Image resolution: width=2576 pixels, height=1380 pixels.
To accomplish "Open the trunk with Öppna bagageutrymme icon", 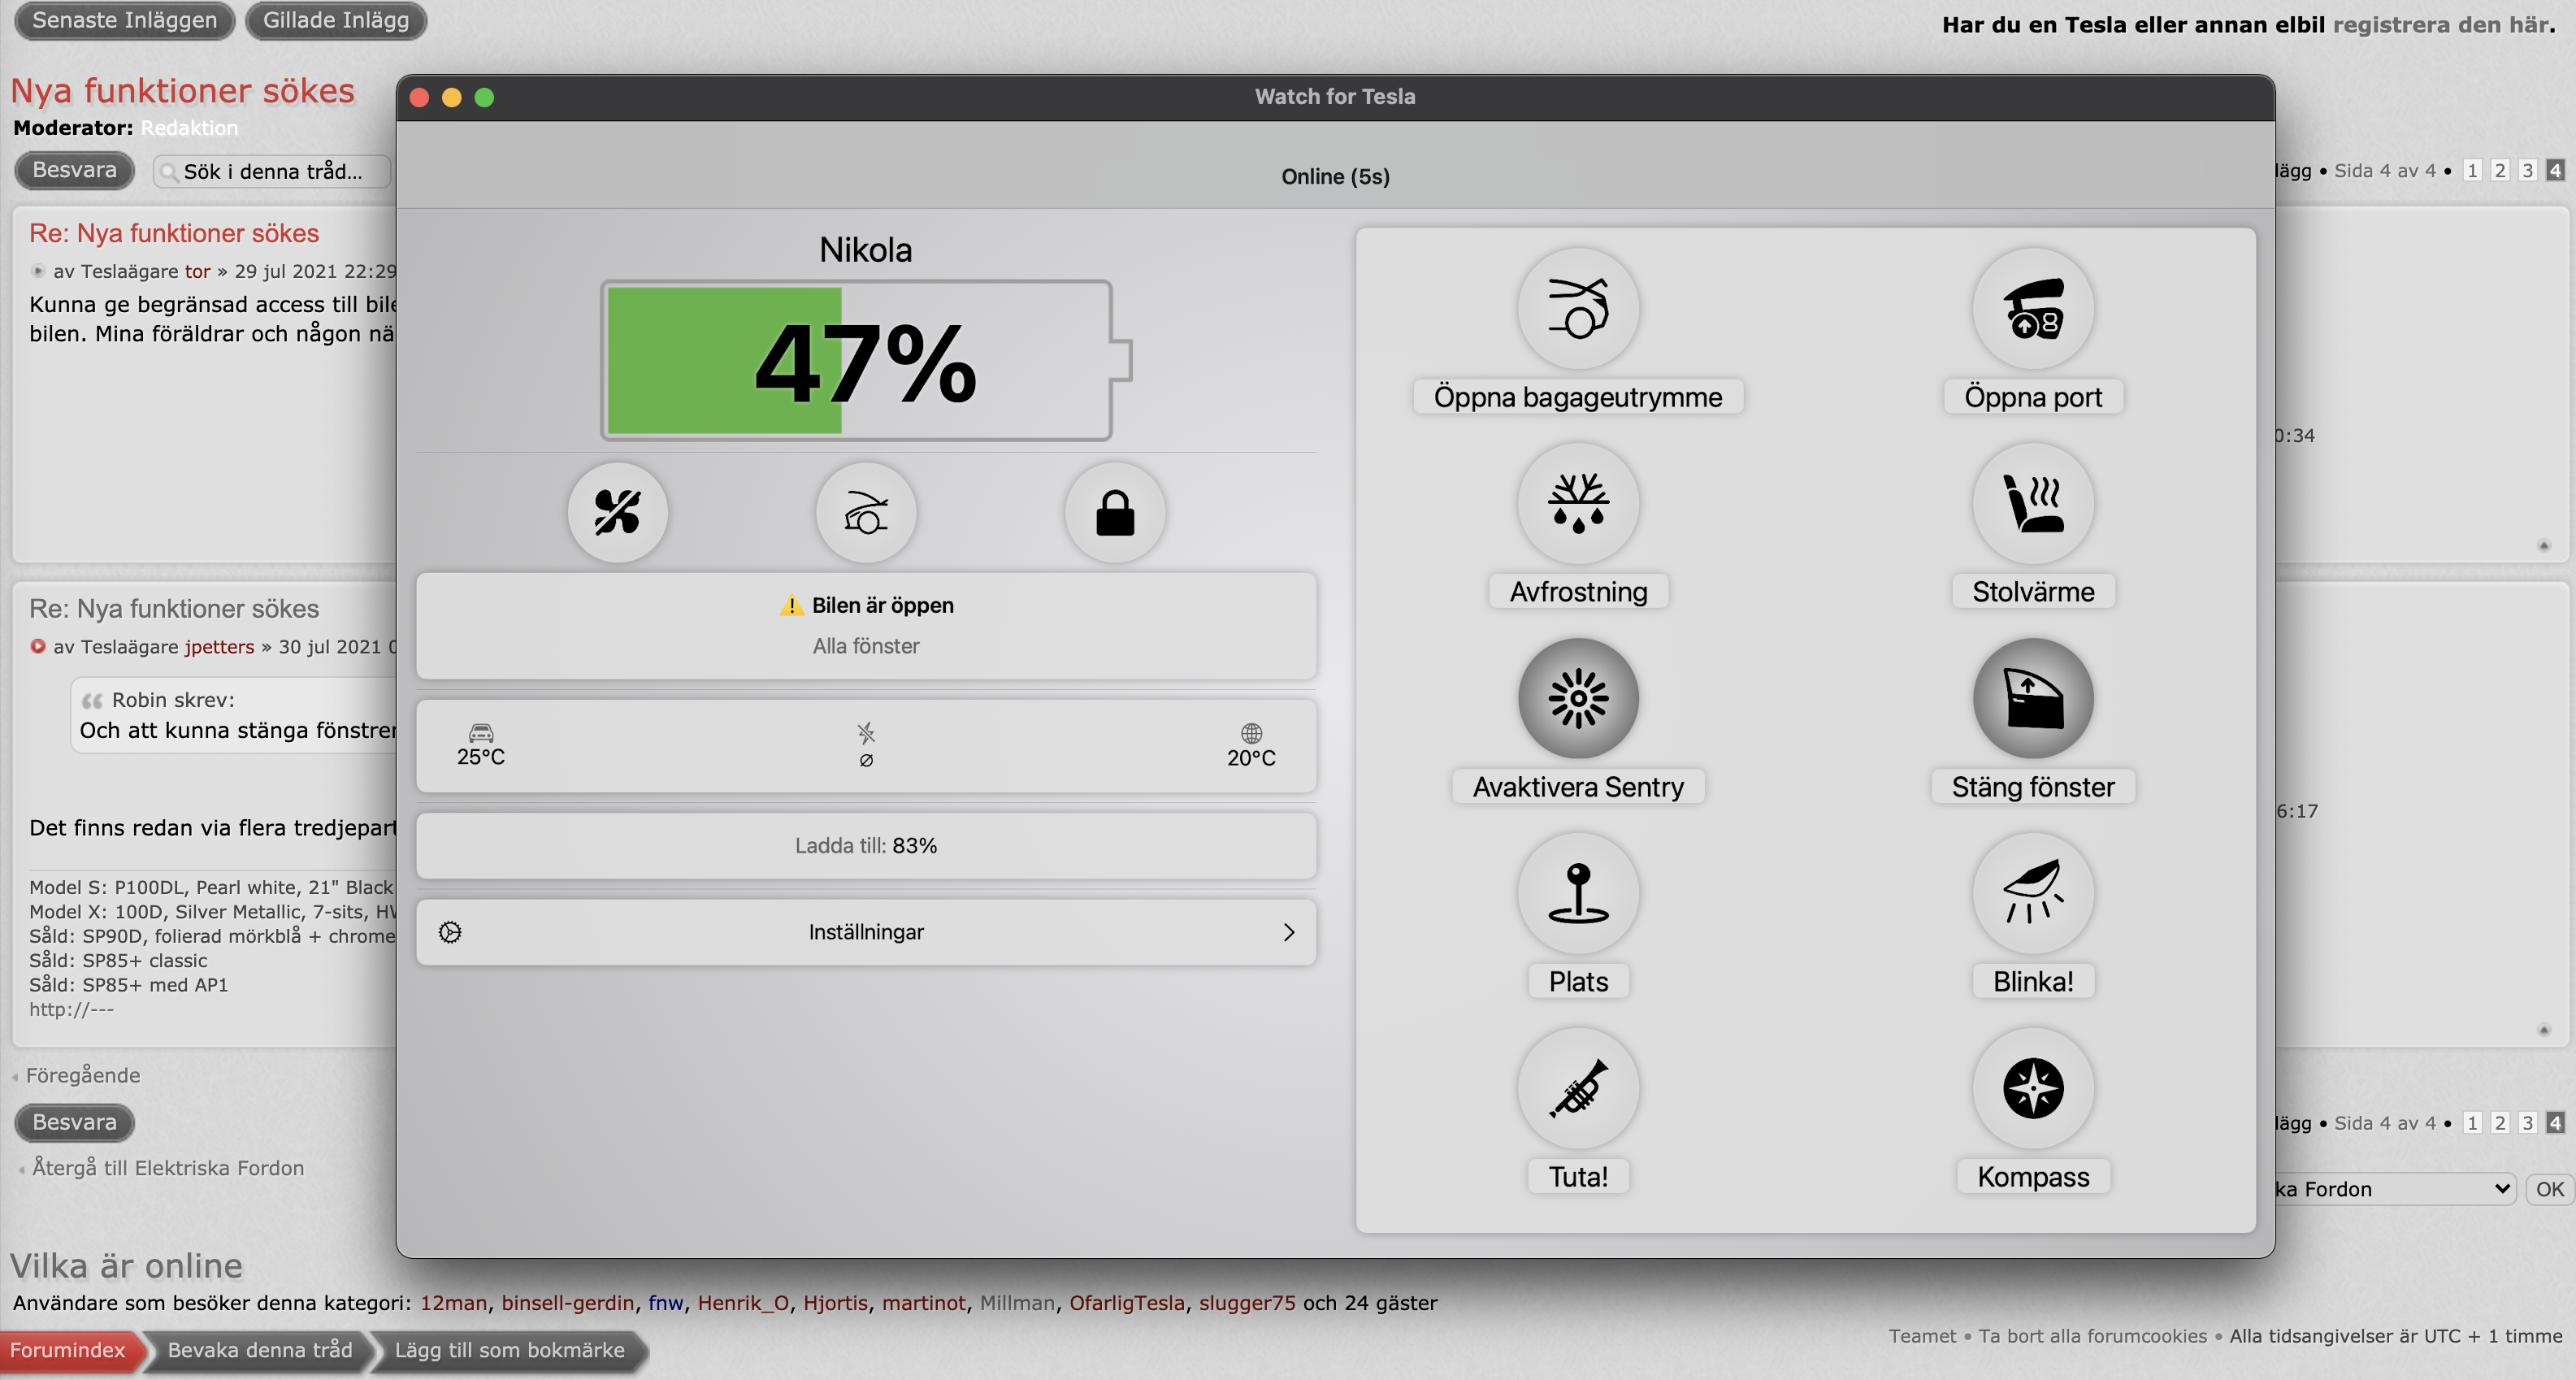I will click(1578, 309).
